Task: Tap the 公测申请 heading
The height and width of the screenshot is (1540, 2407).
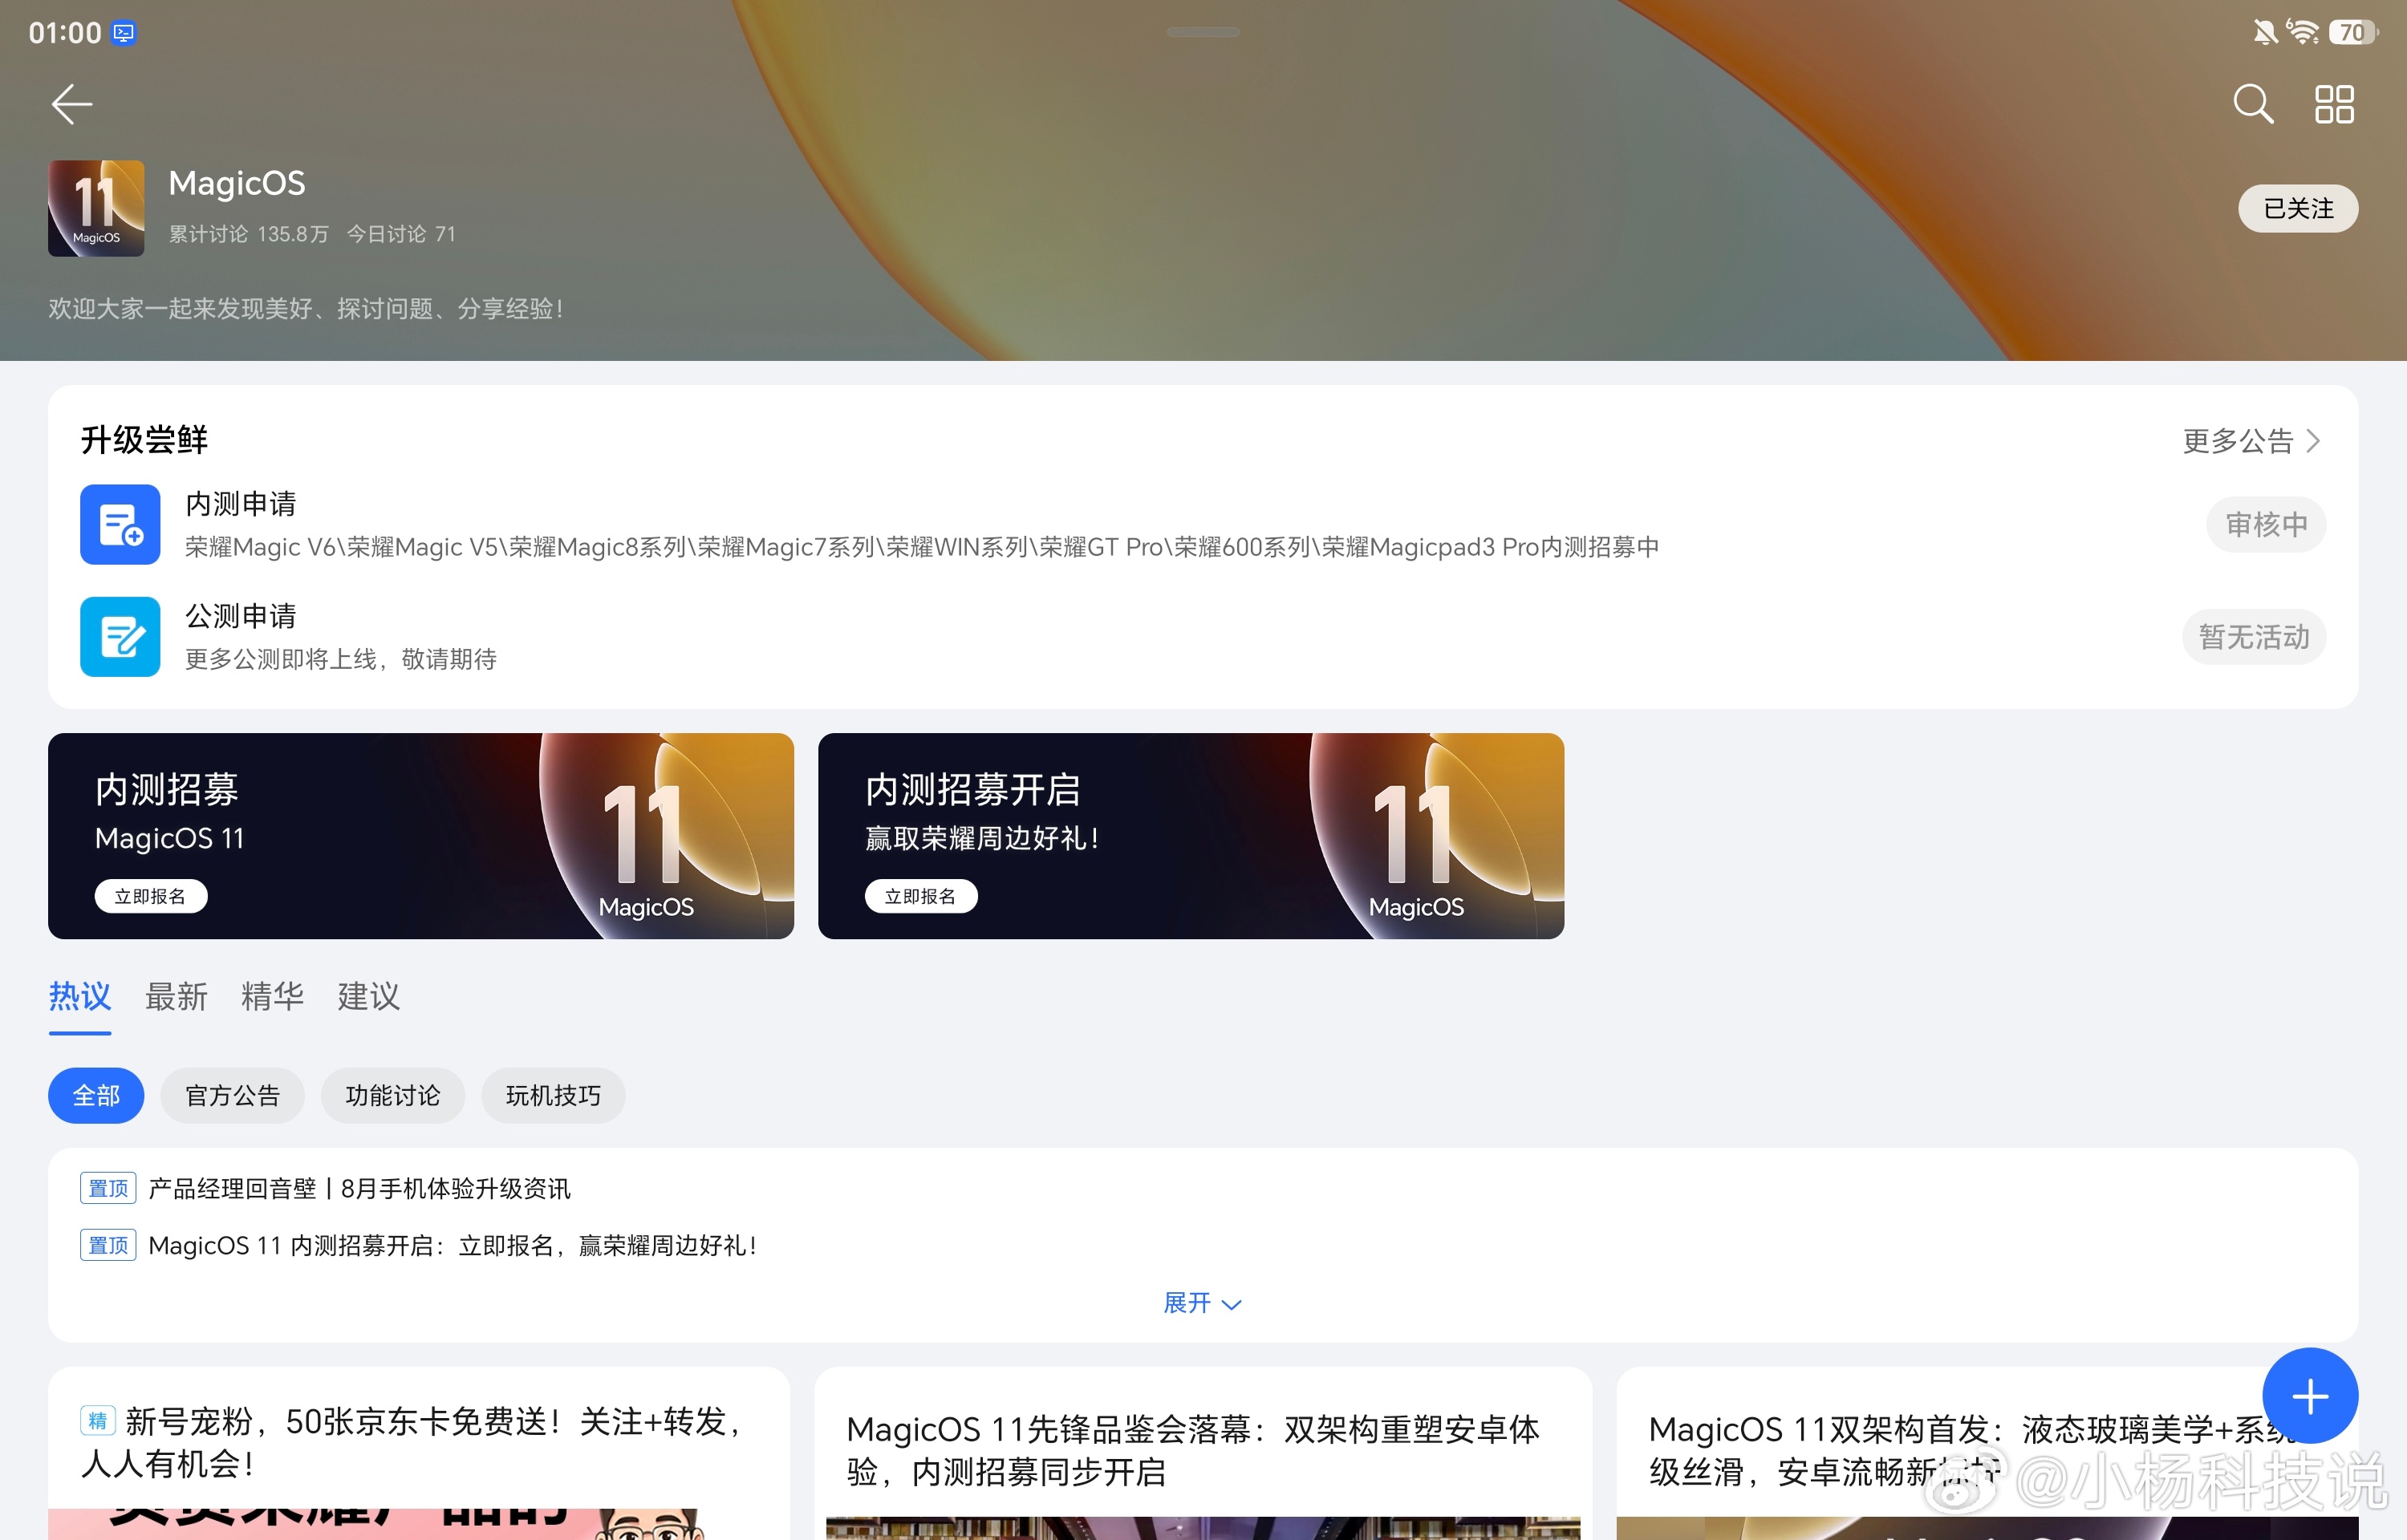Action: pyautogui.click(x=241, y=616)
